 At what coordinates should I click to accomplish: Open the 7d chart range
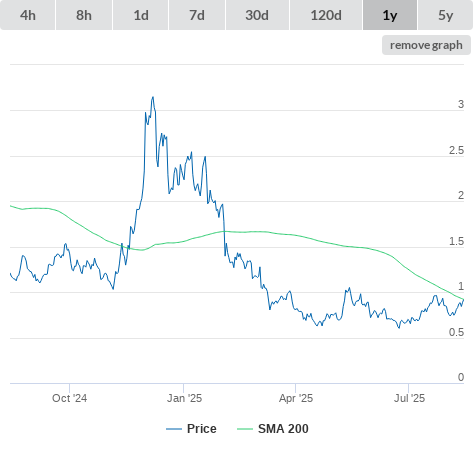click(197, 15)
